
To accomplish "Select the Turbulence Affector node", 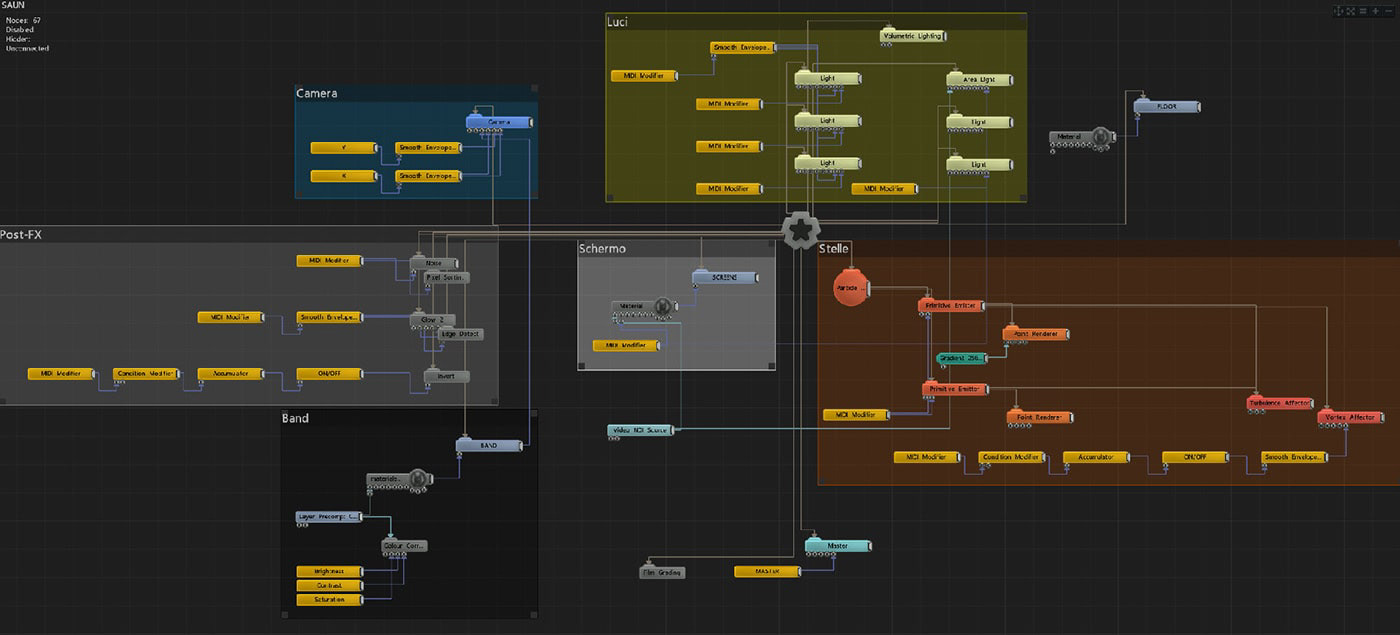I will click(1279, 403).
